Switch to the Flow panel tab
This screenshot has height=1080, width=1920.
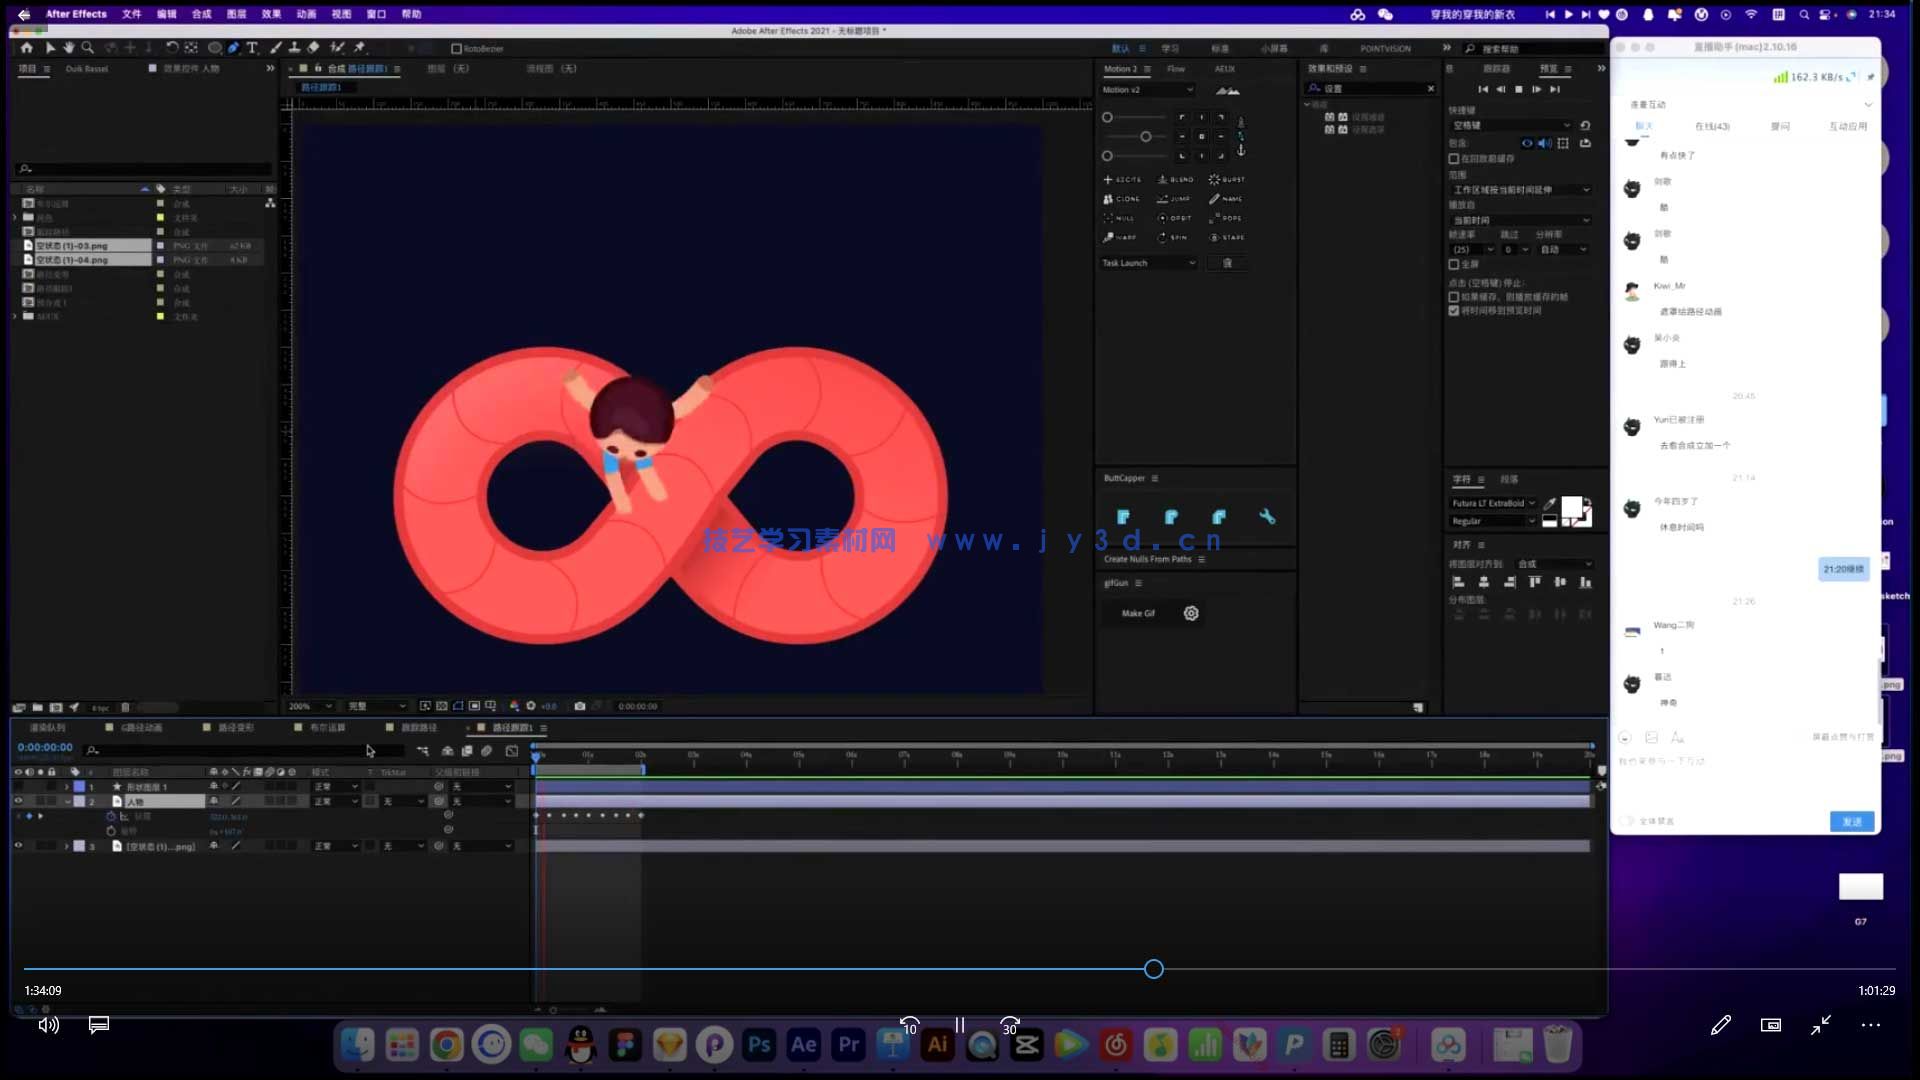pos(1176,69)
